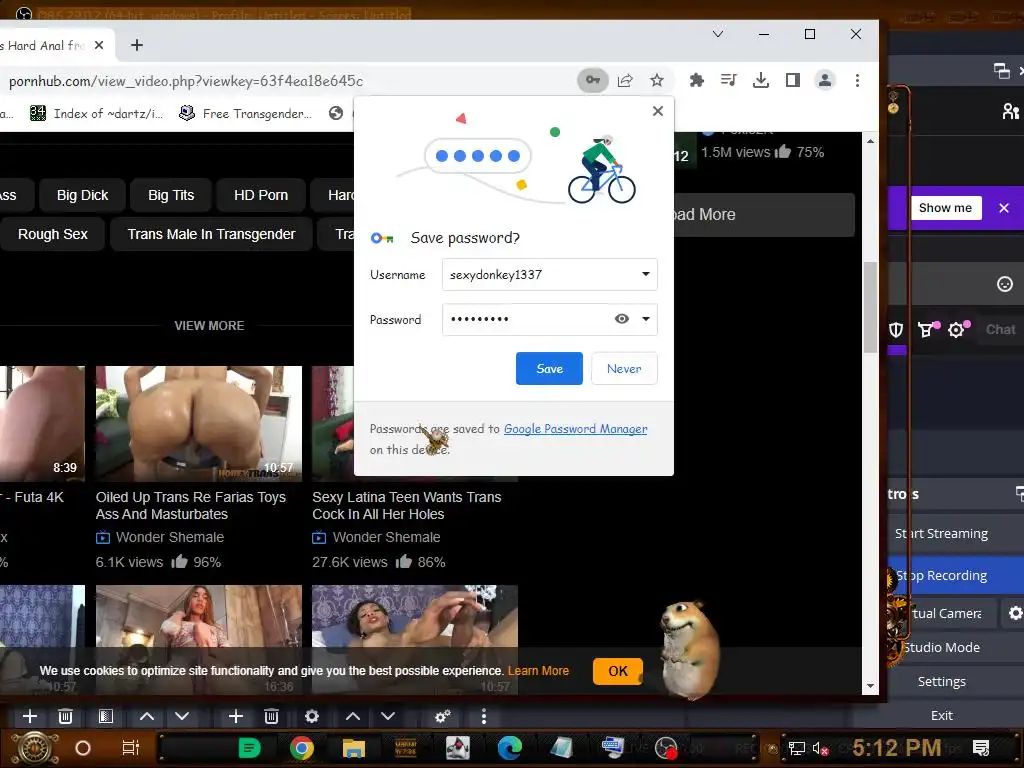Viewport: 1024px width, 768px height.
Task: Open Cortana search circle on taskbar
Action: [83, 748]
